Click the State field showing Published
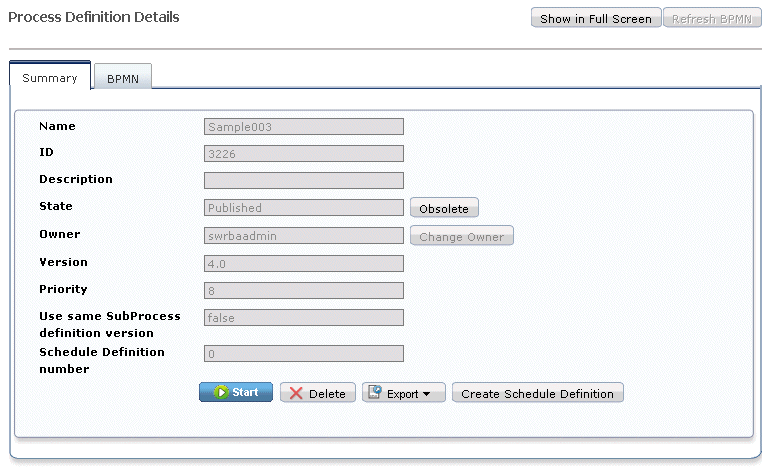This screenshot has height=469, width=774. click(x=304, y=207)
